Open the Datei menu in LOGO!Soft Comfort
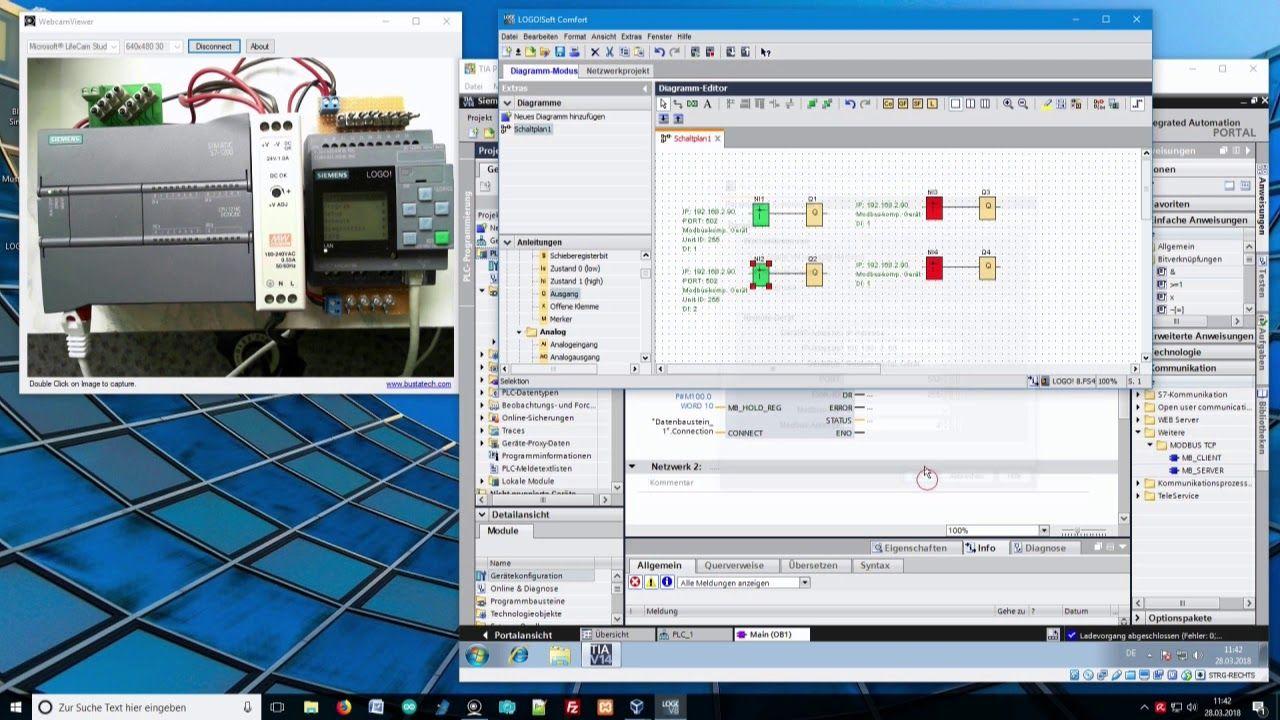Viewport: 1280px width, 720px height. pos(509,37)
